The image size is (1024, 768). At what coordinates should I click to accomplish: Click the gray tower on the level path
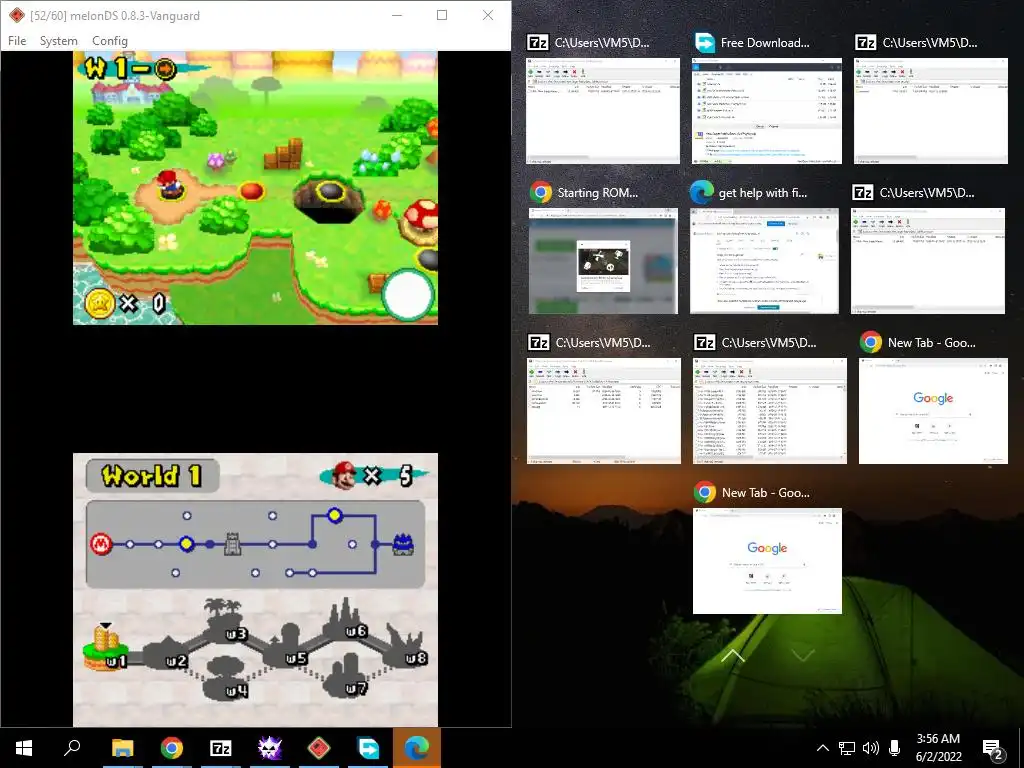(232, 543)
